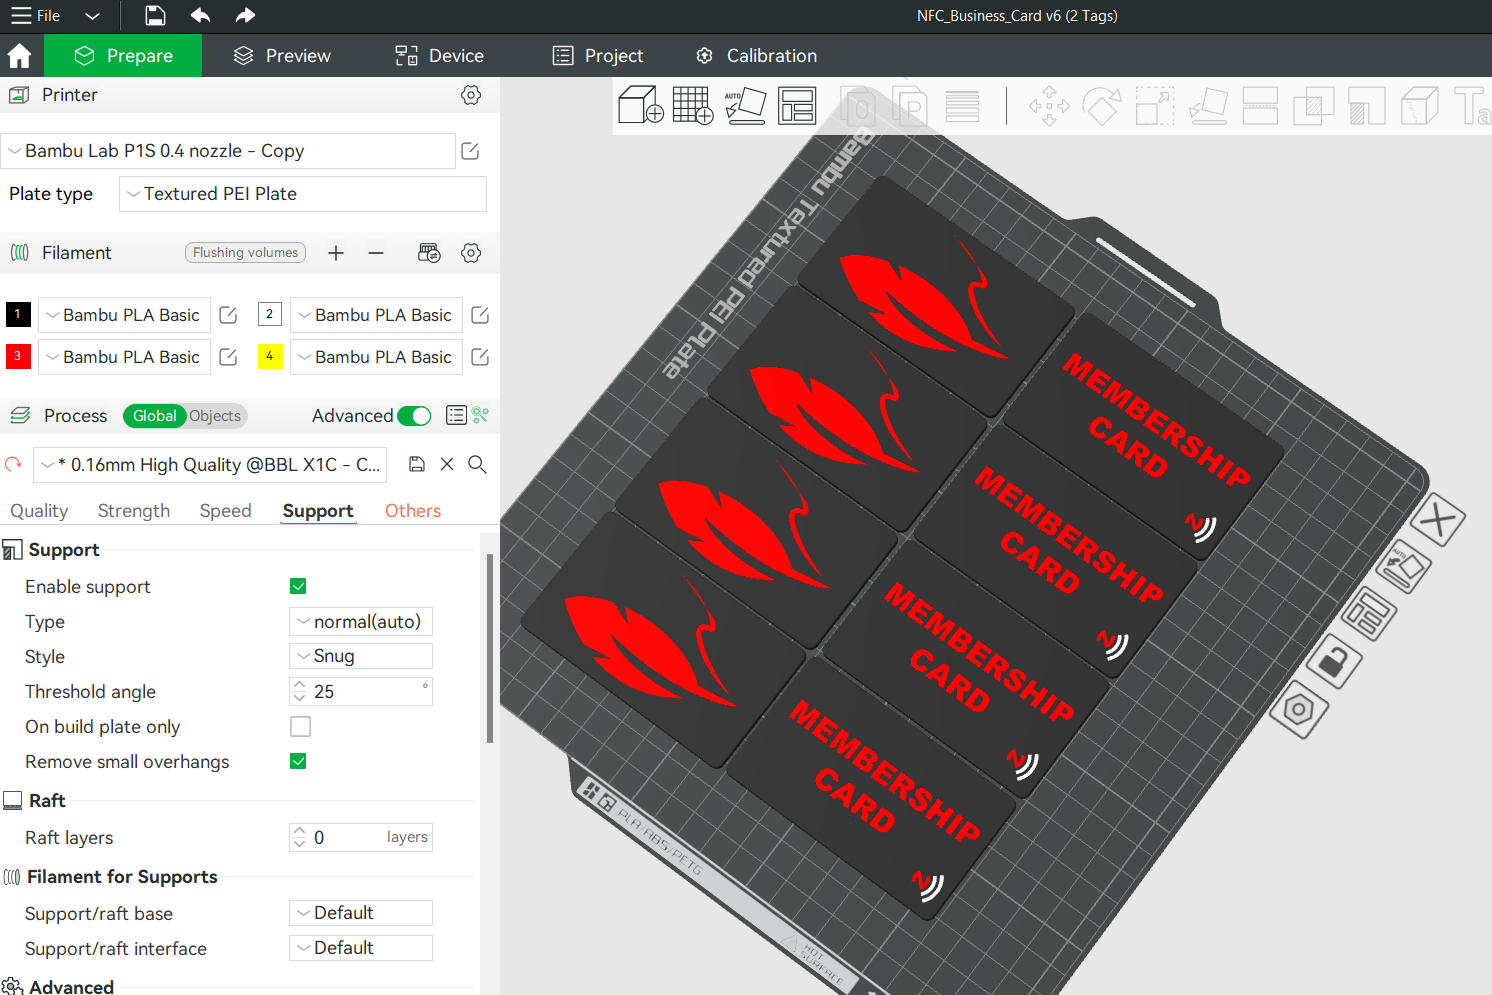Click filament 1 black color swatch
The height and width of the screenshot is (995, 1492).
(18, 314)
